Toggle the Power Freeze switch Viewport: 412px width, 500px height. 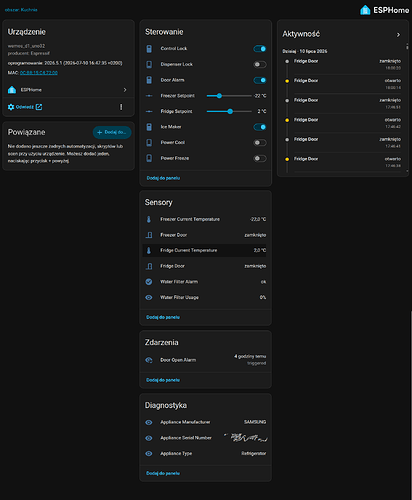click(x=260, y=158)
